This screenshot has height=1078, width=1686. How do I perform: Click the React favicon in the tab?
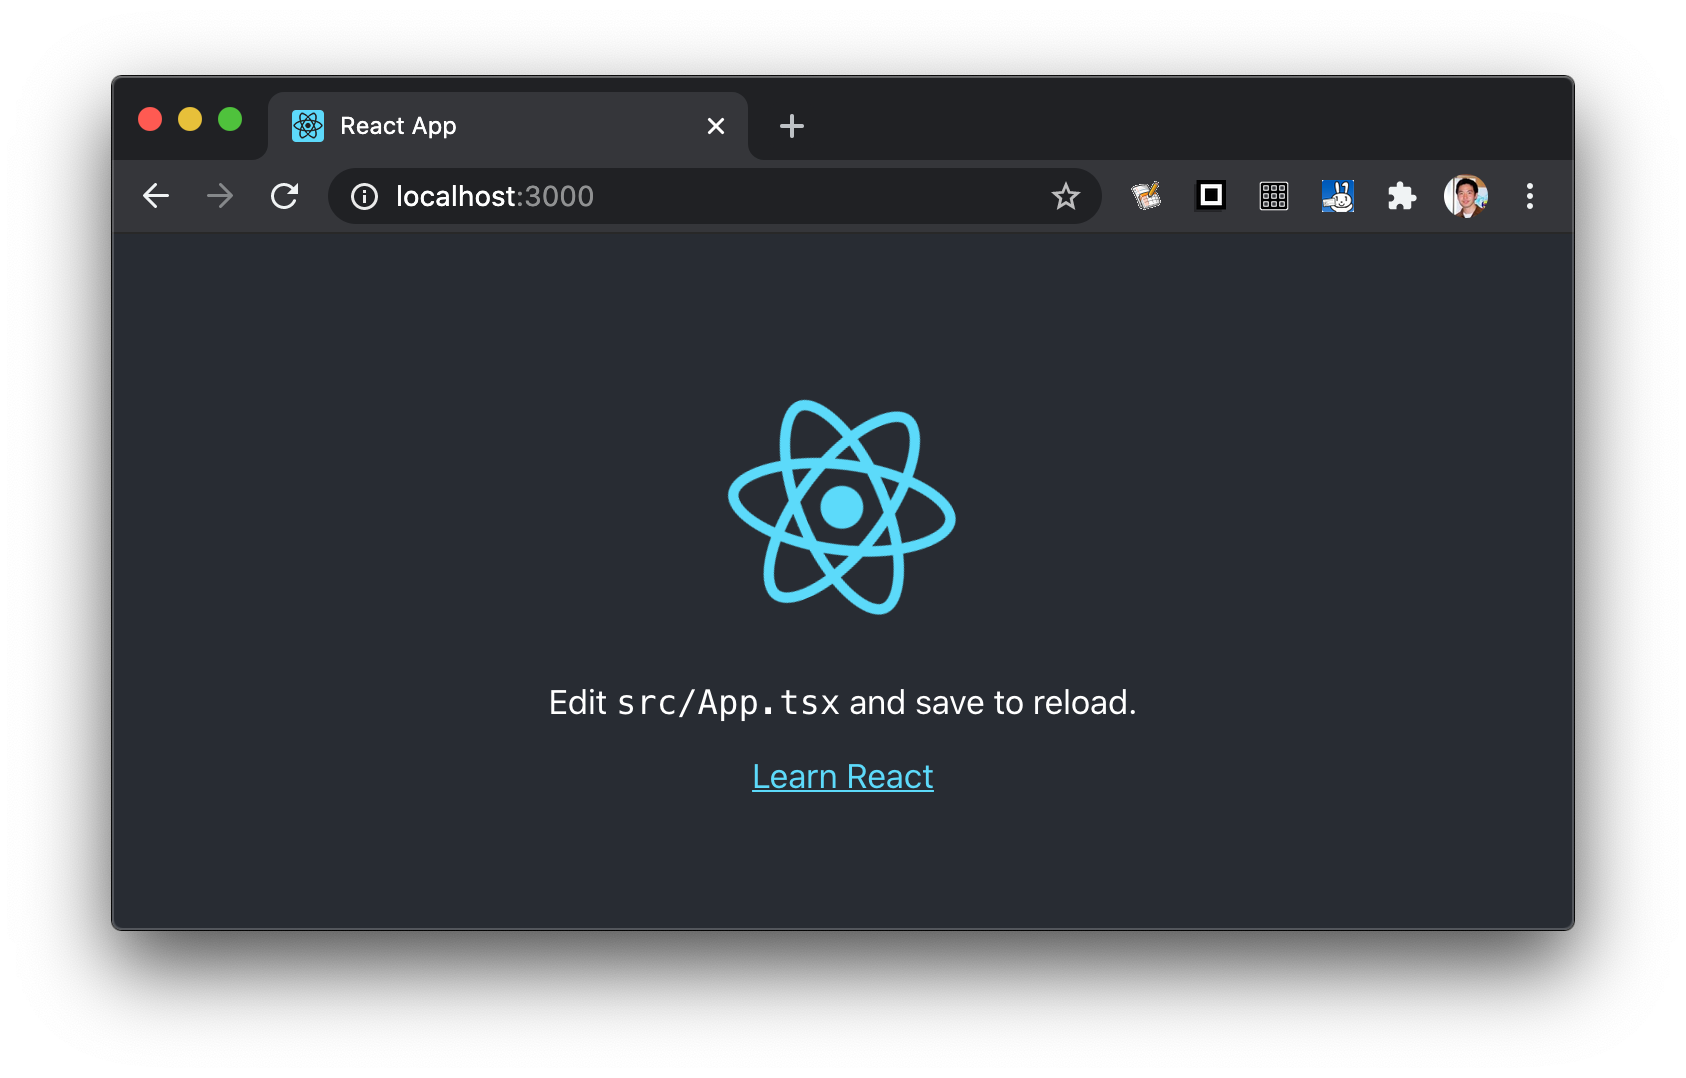(x=308, y=126)
